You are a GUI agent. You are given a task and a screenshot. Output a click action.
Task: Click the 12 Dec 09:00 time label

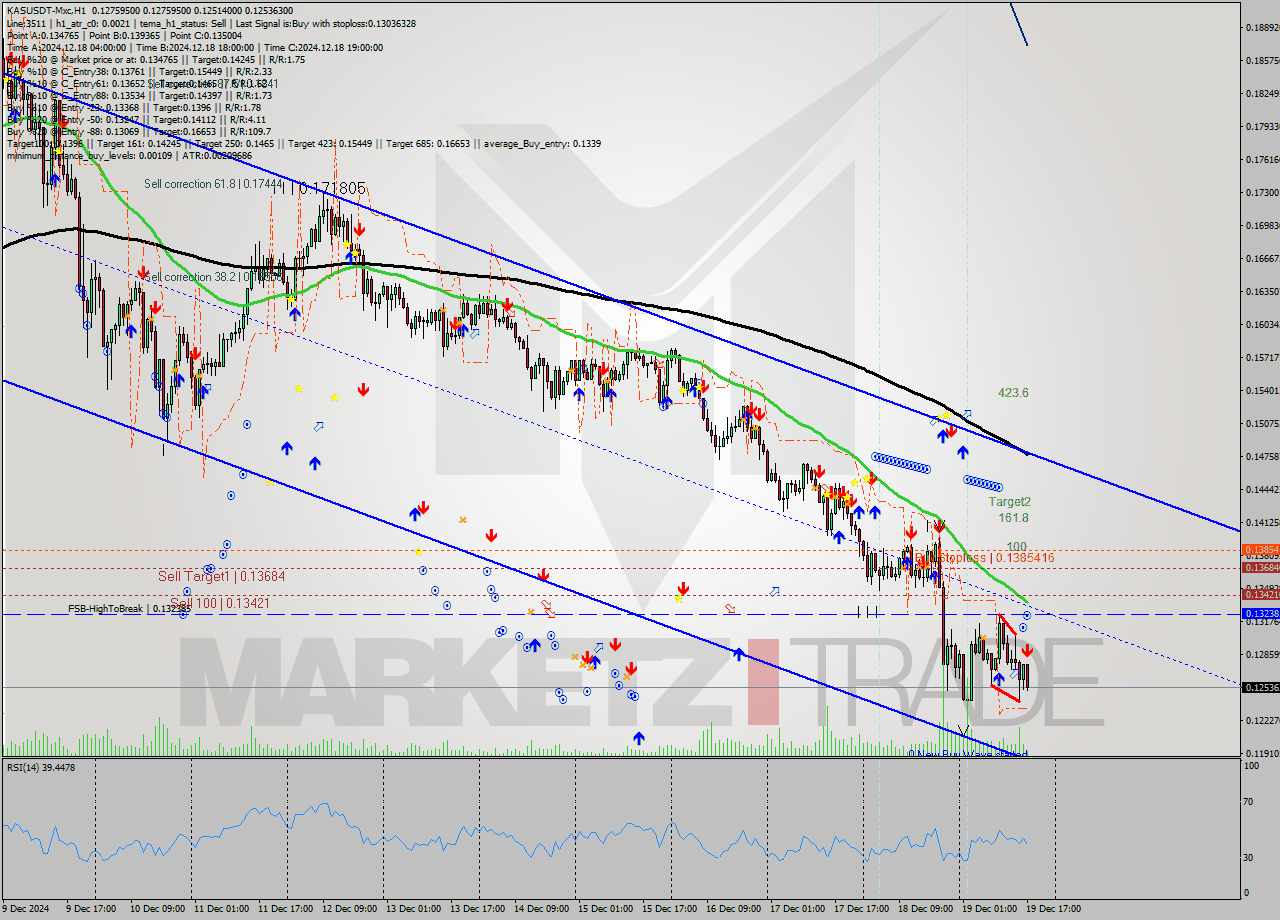tap(348, 909)
